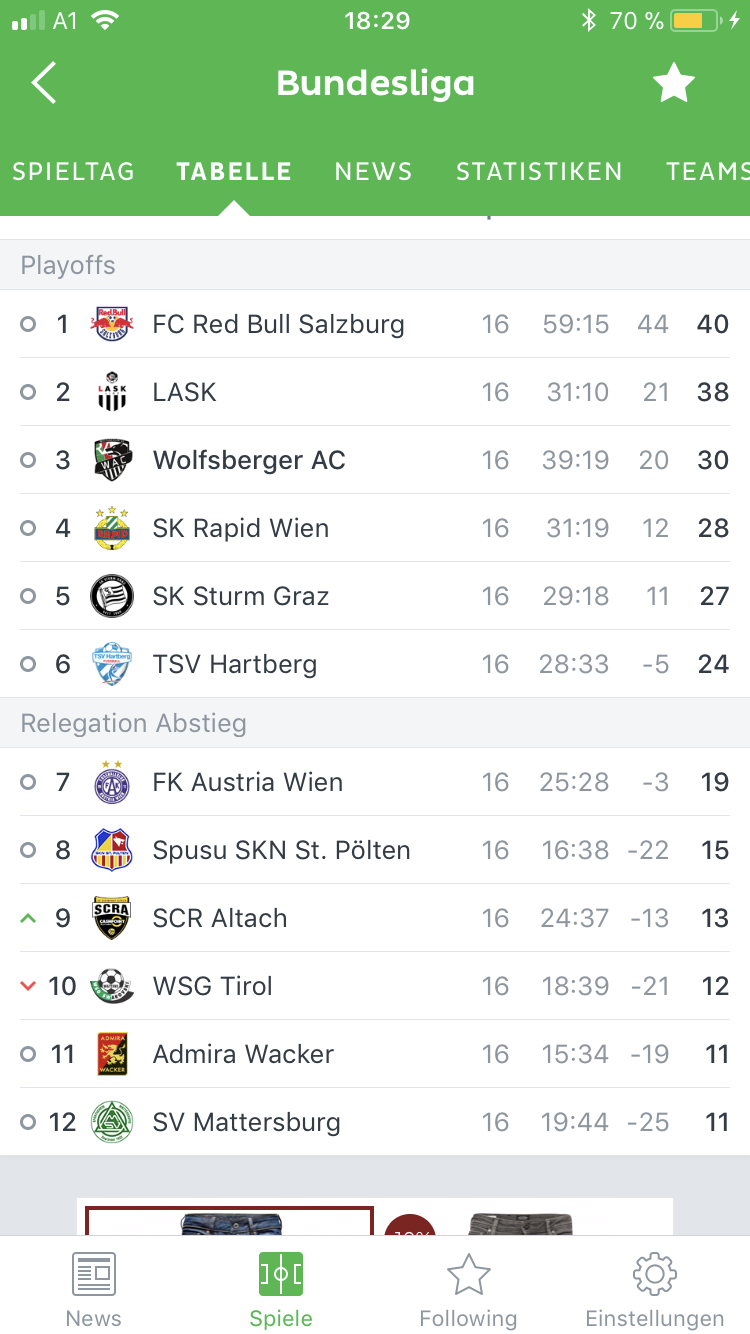Open the Wolfsberger AC team row
Screen dimensions: 750x1334
click(375, 460)
